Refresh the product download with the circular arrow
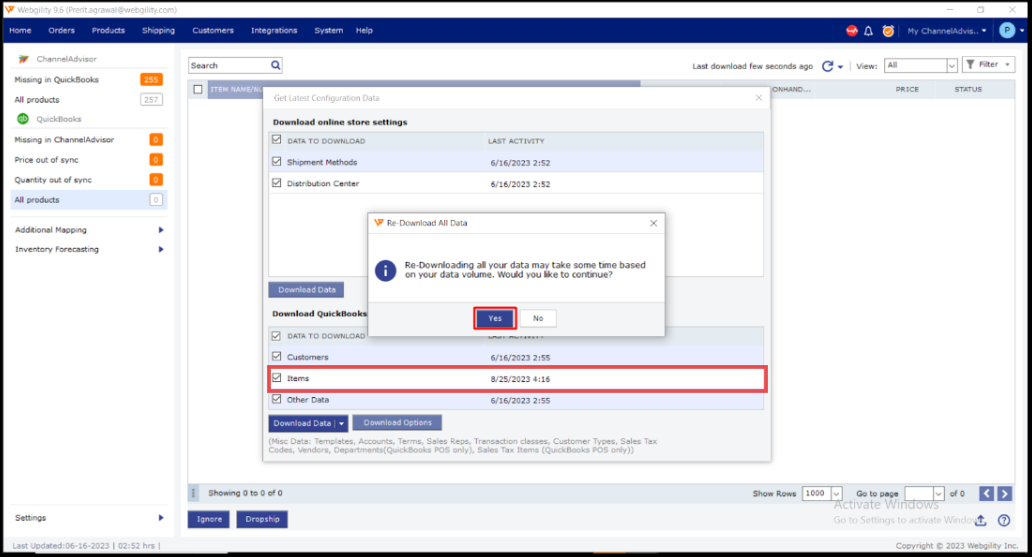This screenshot has height=557, width=1032. pos(827,66)
